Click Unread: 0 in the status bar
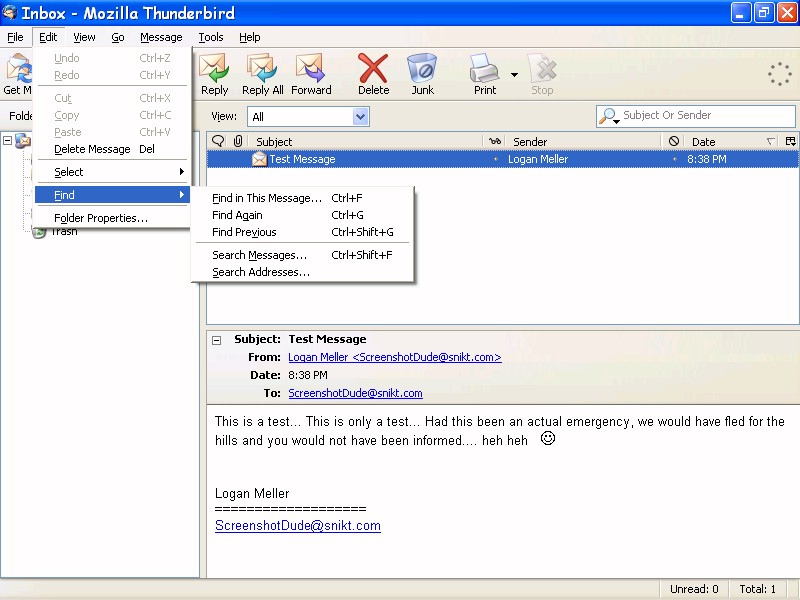 694,589
